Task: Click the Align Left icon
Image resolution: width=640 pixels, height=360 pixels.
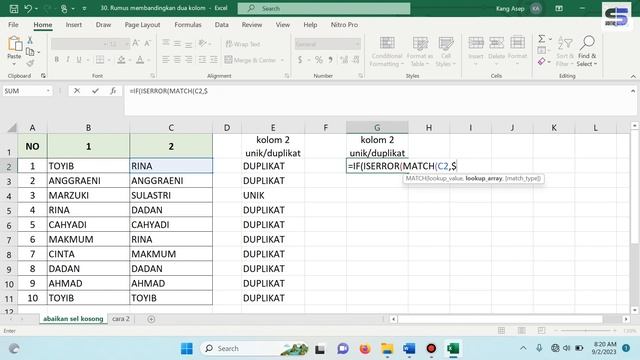Action: pos(165,60)
